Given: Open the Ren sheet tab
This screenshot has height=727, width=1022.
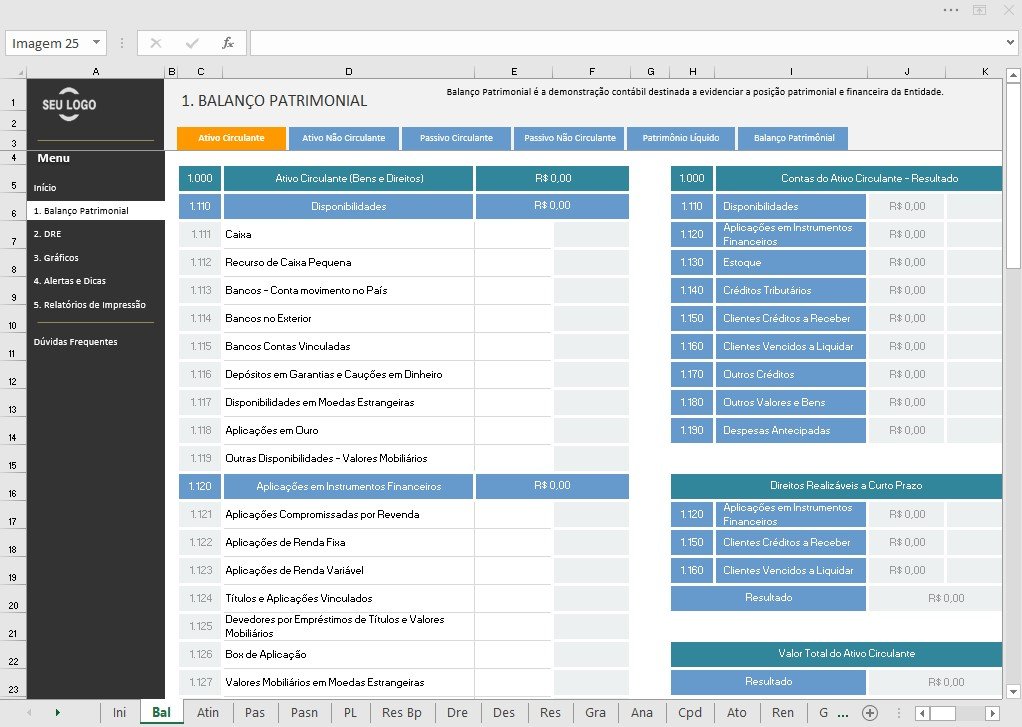Looking at the screenshot, I should coord(783,713).
